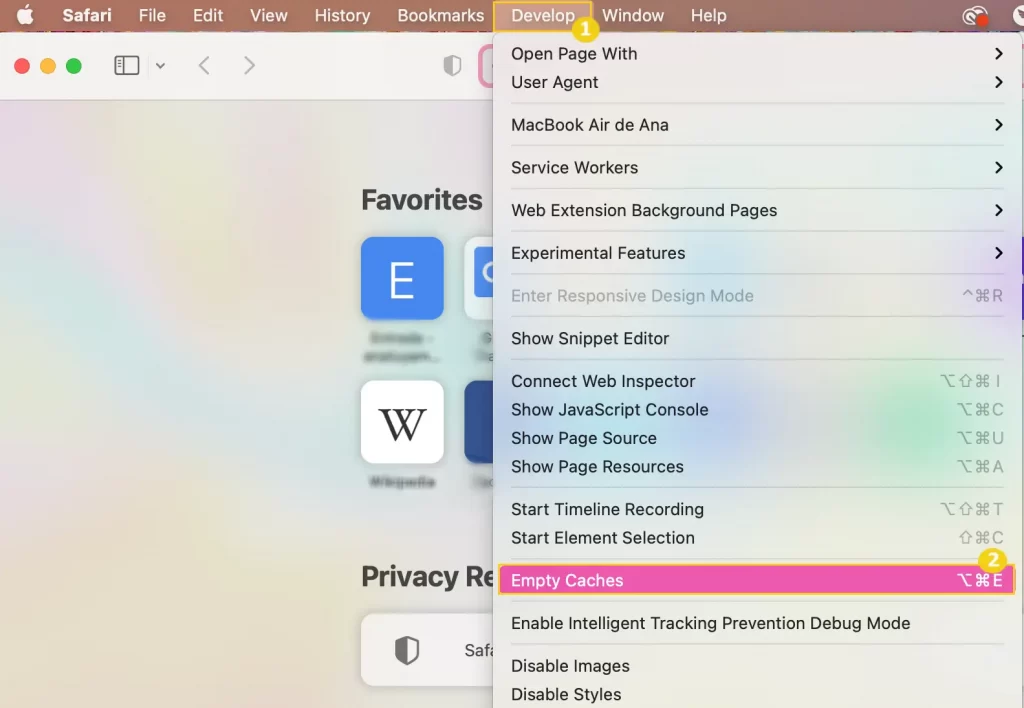The height and width of the screenshot is (708, 1024).
Task: Click the Privacy Report shield card icon
Action: pyautogui.click(x=406, y=650)
